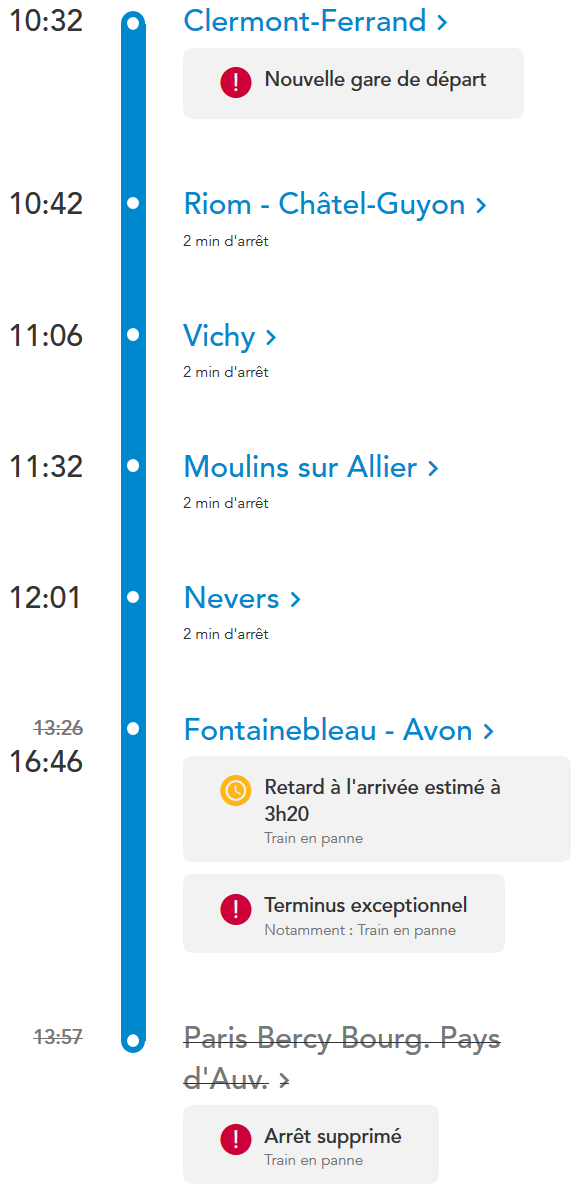Click the chevron after Fontainebleau - Avon
Image resolution: width=579 pixels, height=1191 pixels.
pos(489,732)
